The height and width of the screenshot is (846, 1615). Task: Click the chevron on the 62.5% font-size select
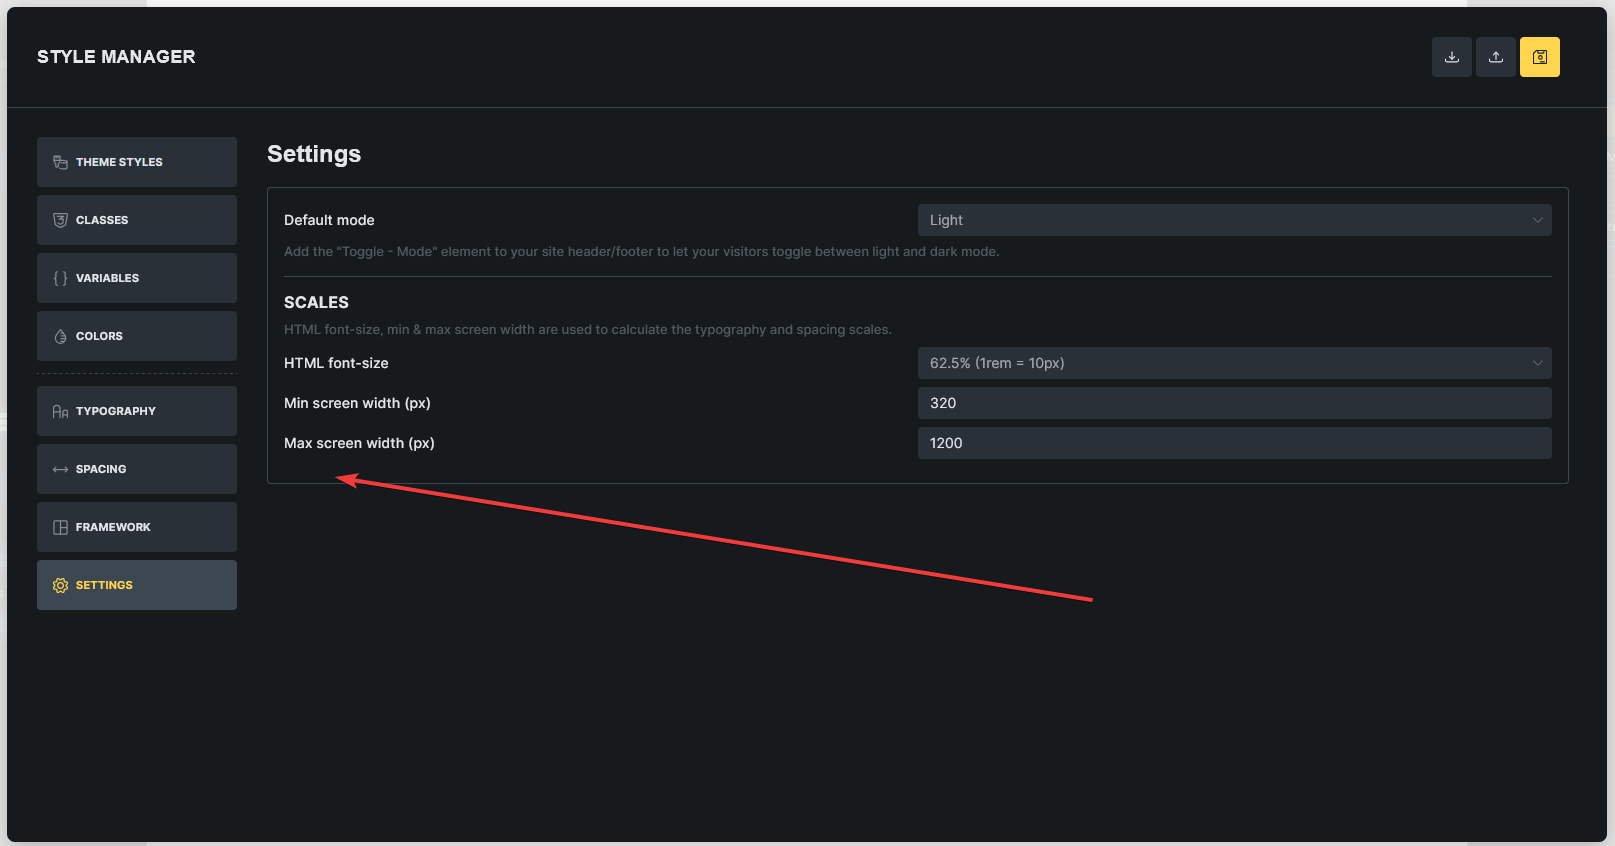(x=1537, y=363)
